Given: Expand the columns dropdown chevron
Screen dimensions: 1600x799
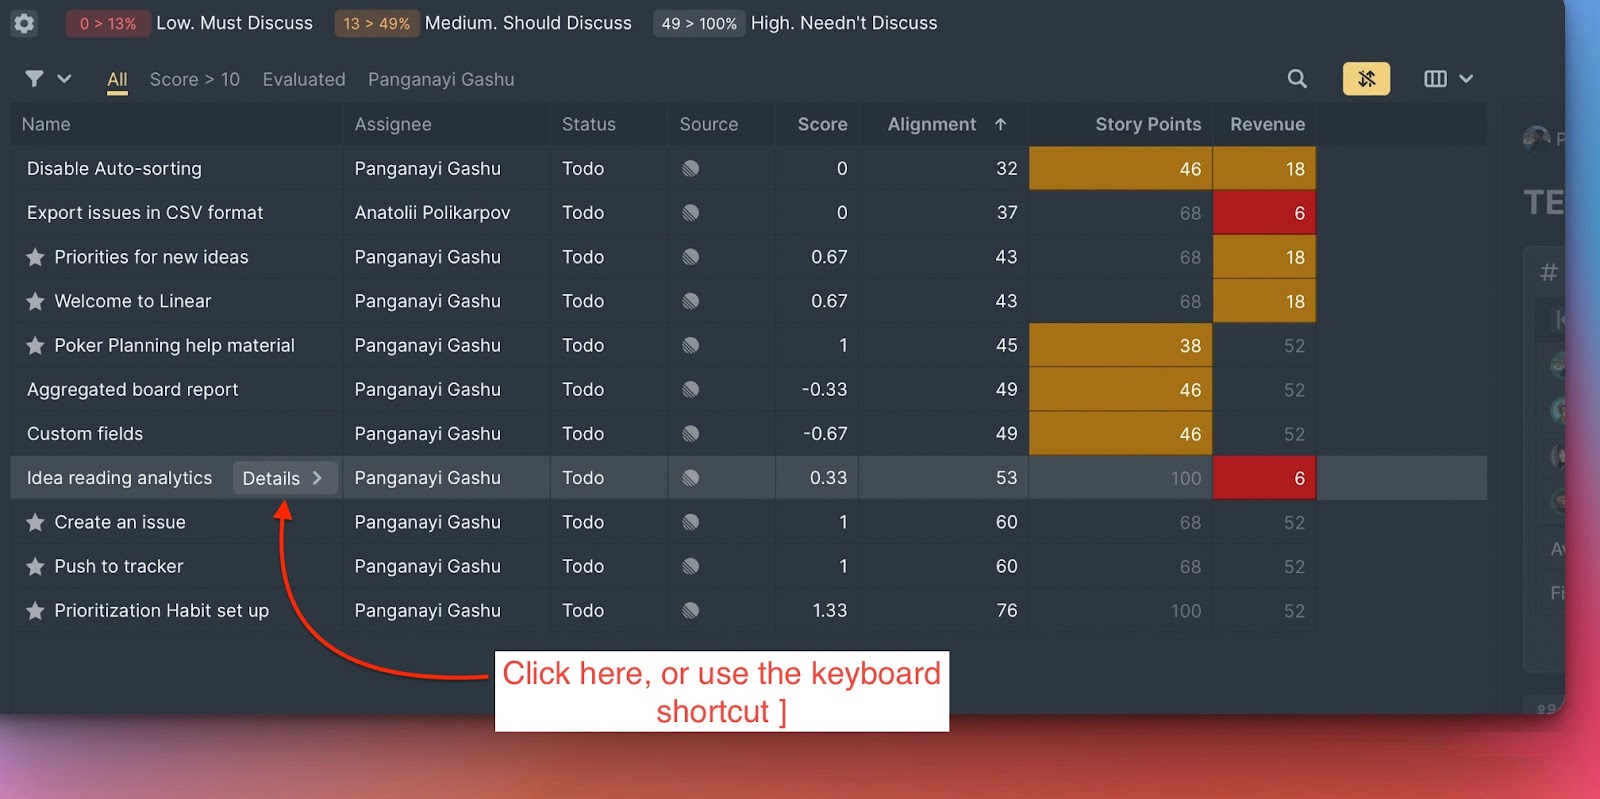Looking at the screenshot, I should pyautogui.click(x=1466, y=79).
